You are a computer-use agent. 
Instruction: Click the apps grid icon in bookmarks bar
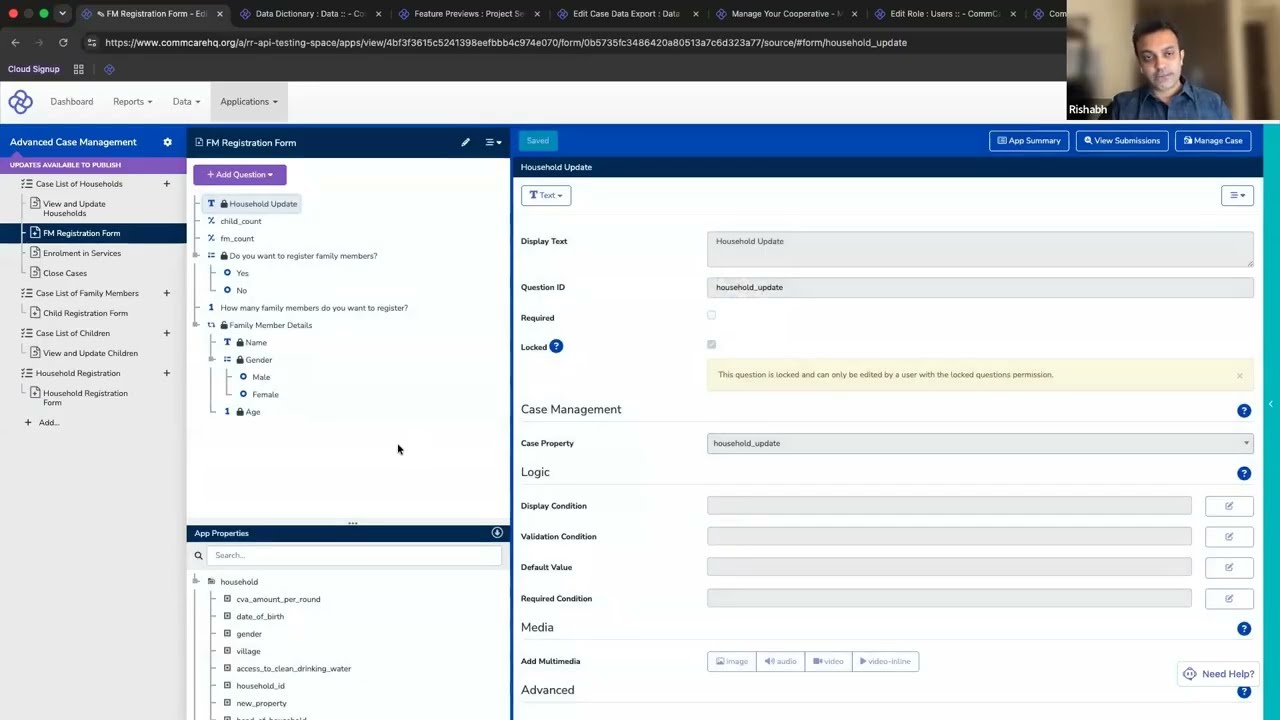(x=78, y=69)
